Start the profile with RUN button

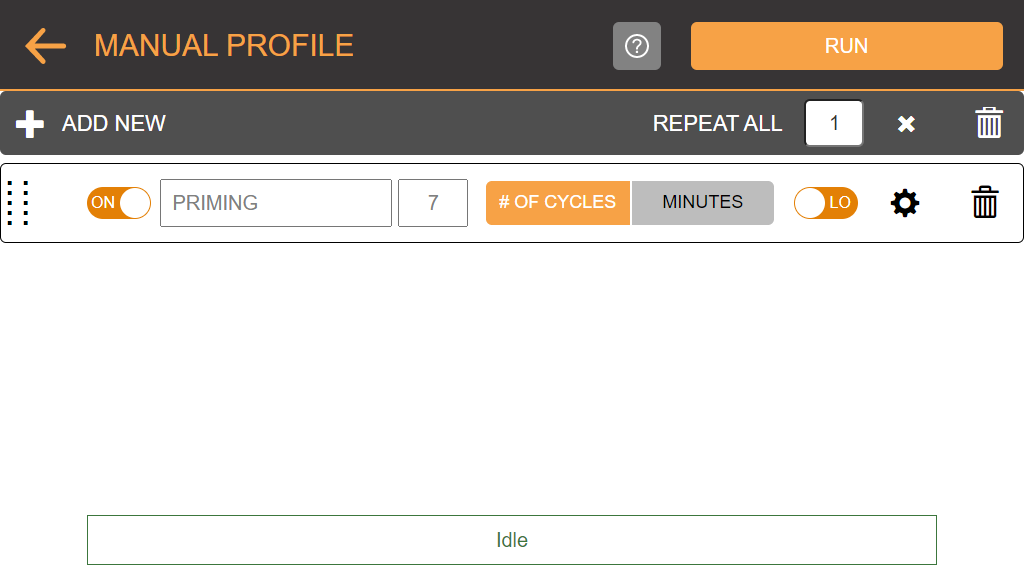click(x=846, y=46)
